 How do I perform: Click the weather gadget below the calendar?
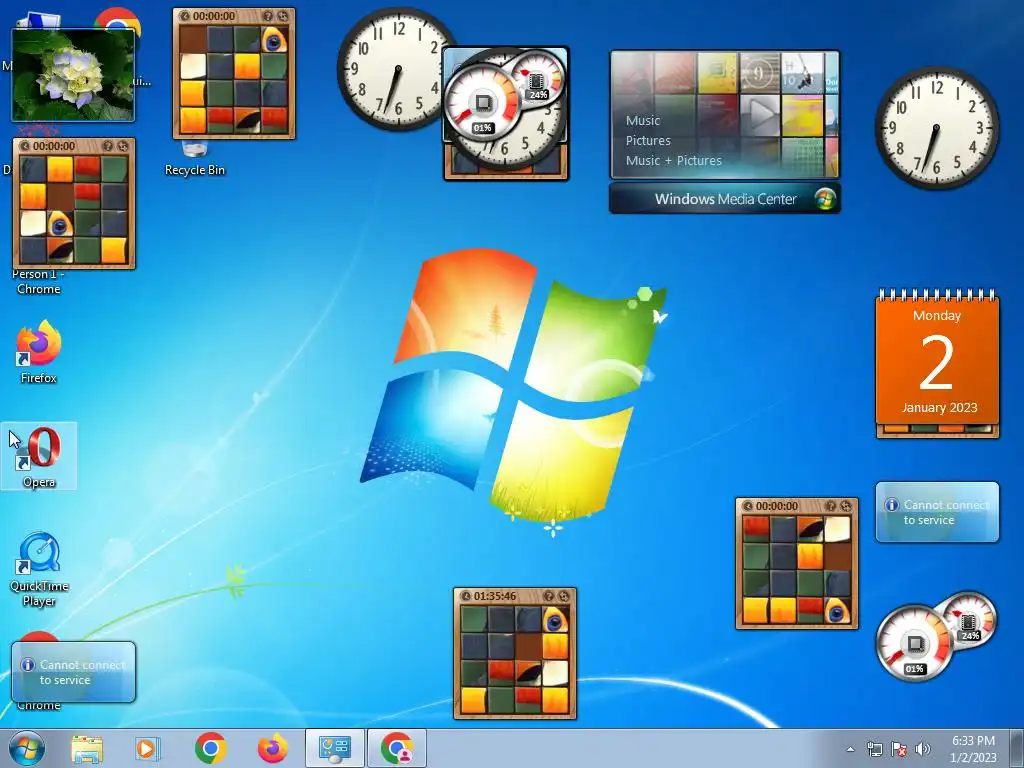point(937,512)
